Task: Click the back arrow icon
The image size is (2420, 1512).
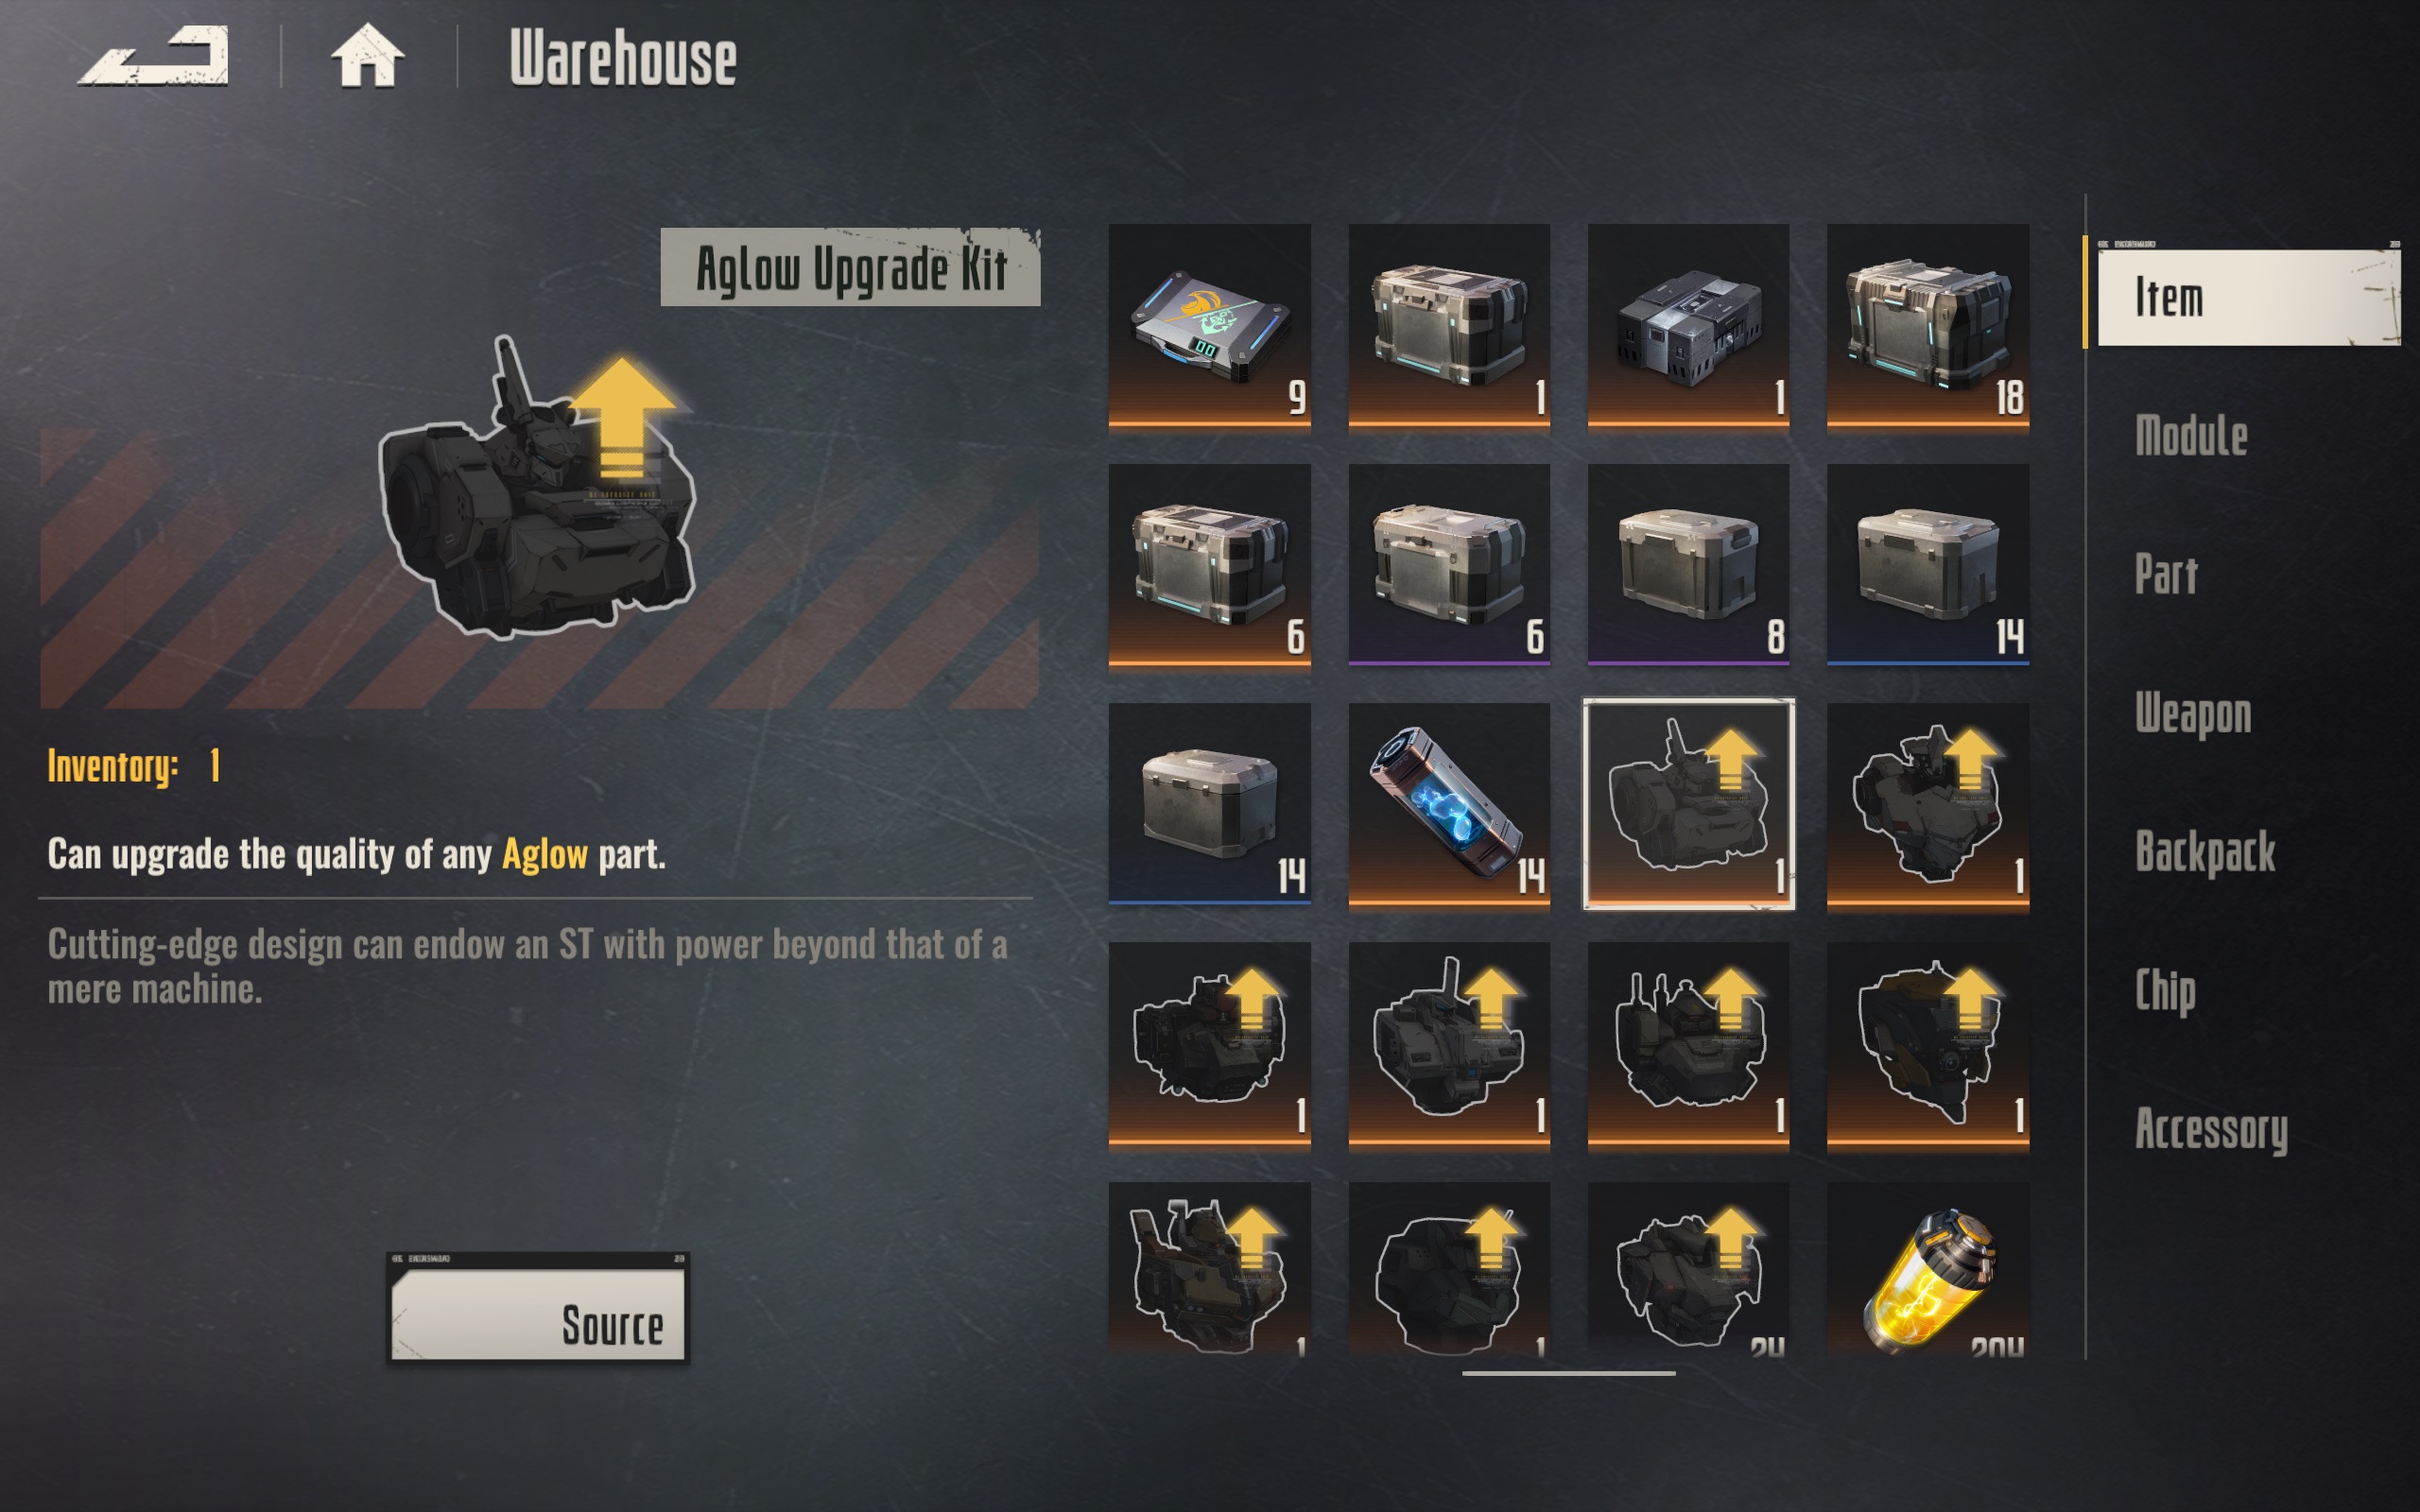Action: point(153,56)
